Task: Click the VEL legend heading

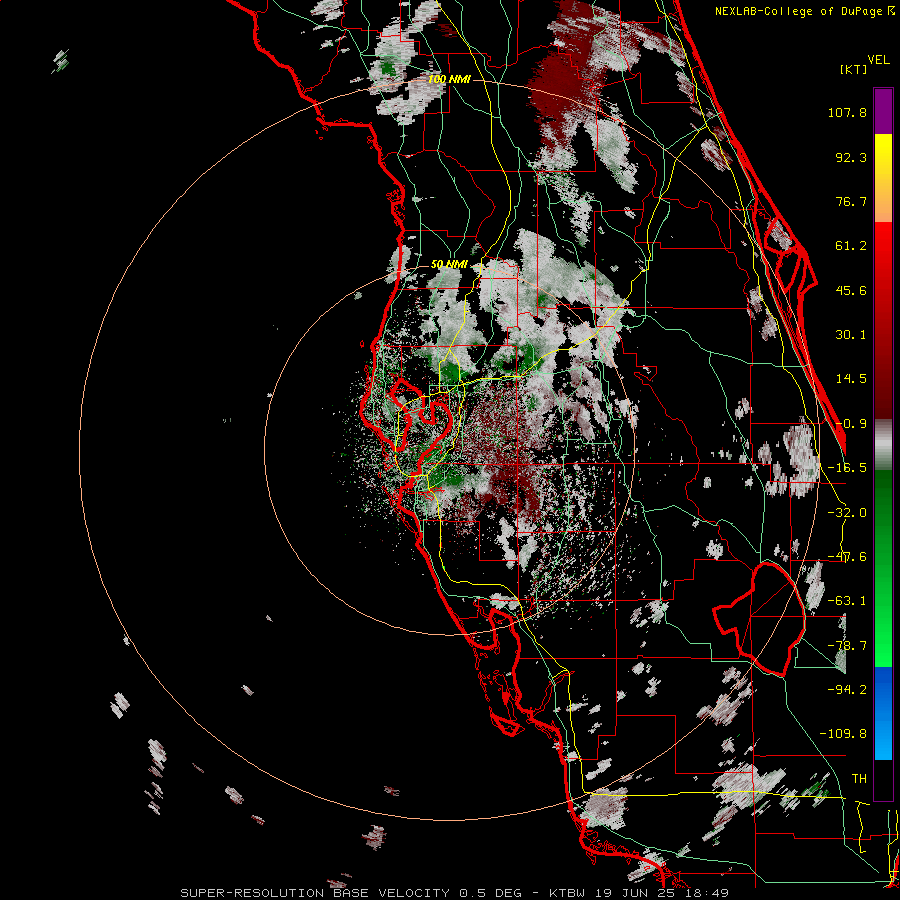Action: click(878, 60)
